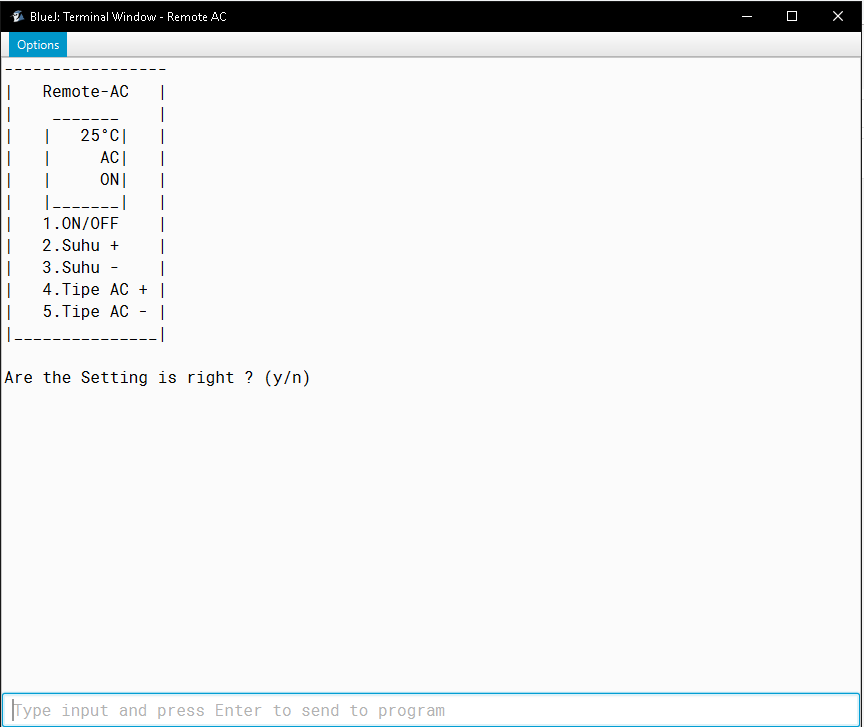
Task: Click the window title "BlueJ: Terminal Window - Remote AC"
Action: [128, 17]
